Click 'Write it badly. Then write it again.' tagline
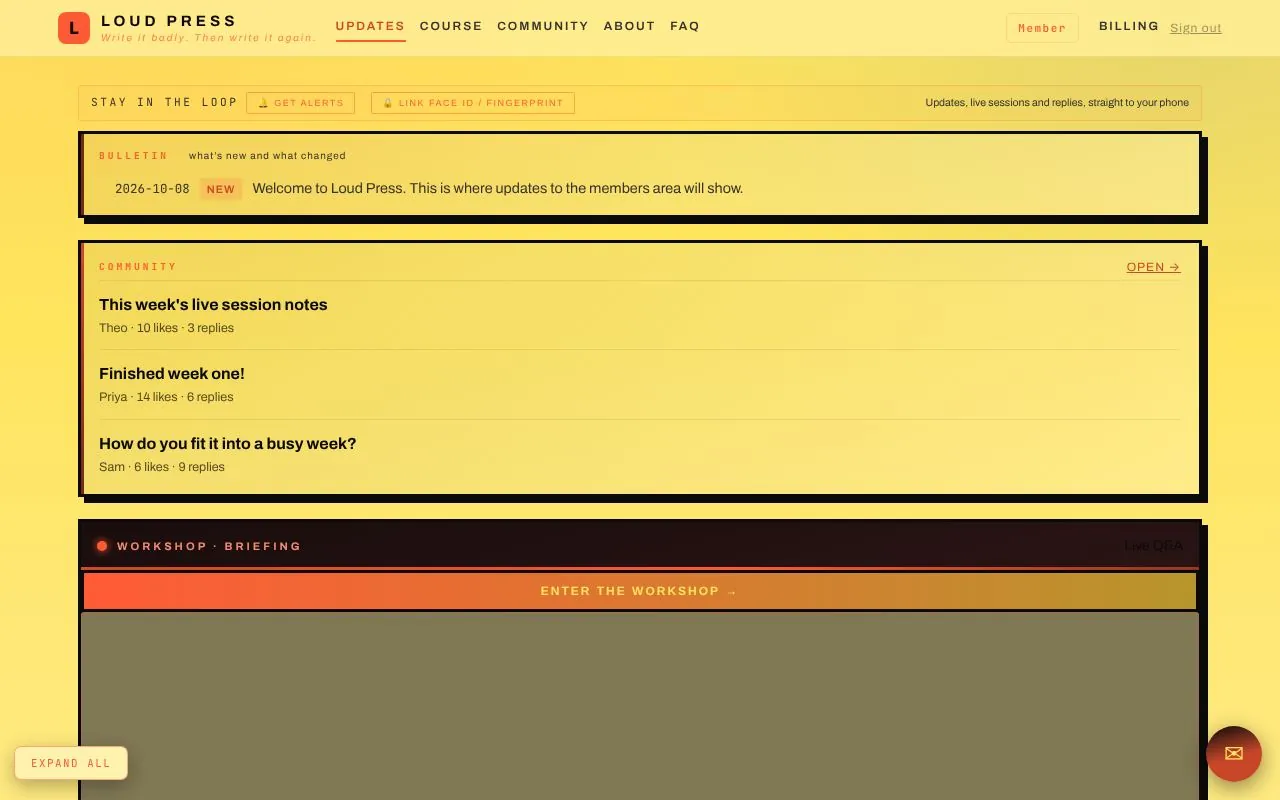The height and width of the screenshot is (800, 1280). point(208,38)
